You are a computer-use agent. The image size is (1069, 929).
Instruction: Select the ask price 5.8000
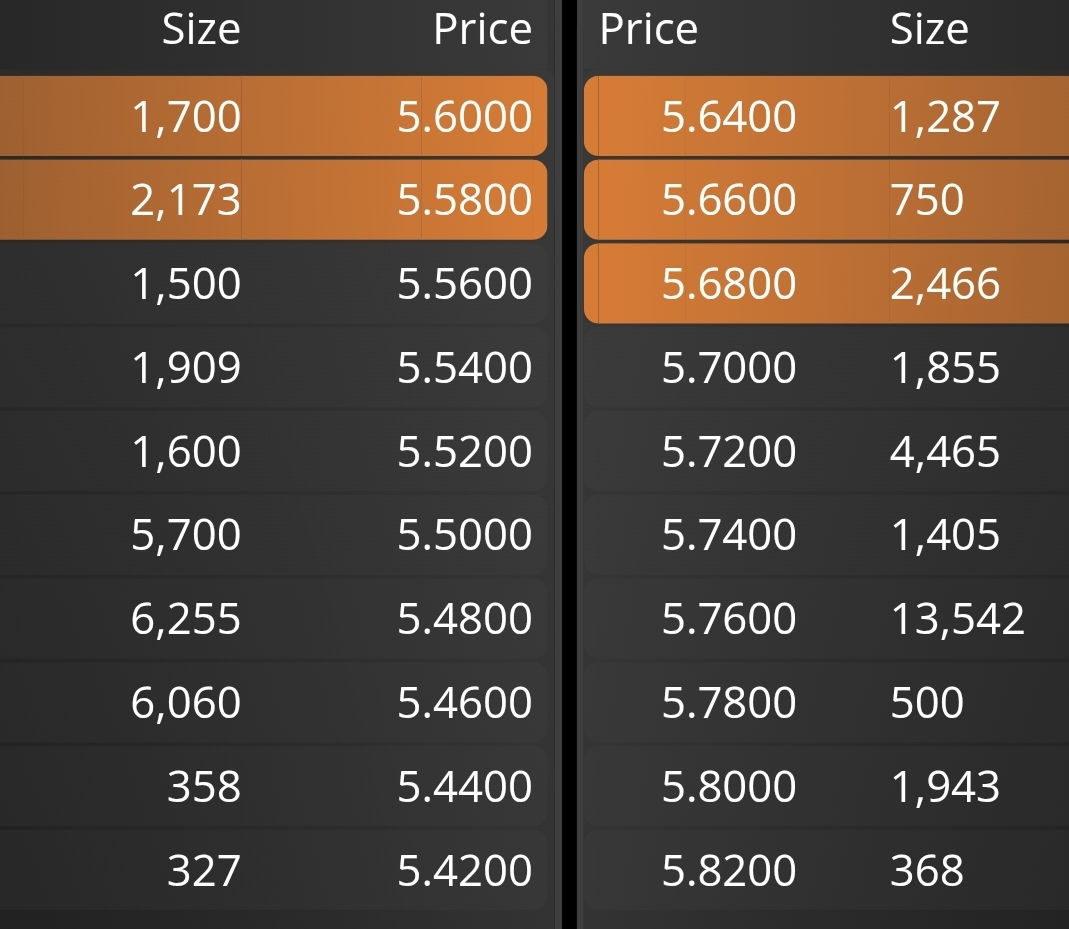coord(729,787)
